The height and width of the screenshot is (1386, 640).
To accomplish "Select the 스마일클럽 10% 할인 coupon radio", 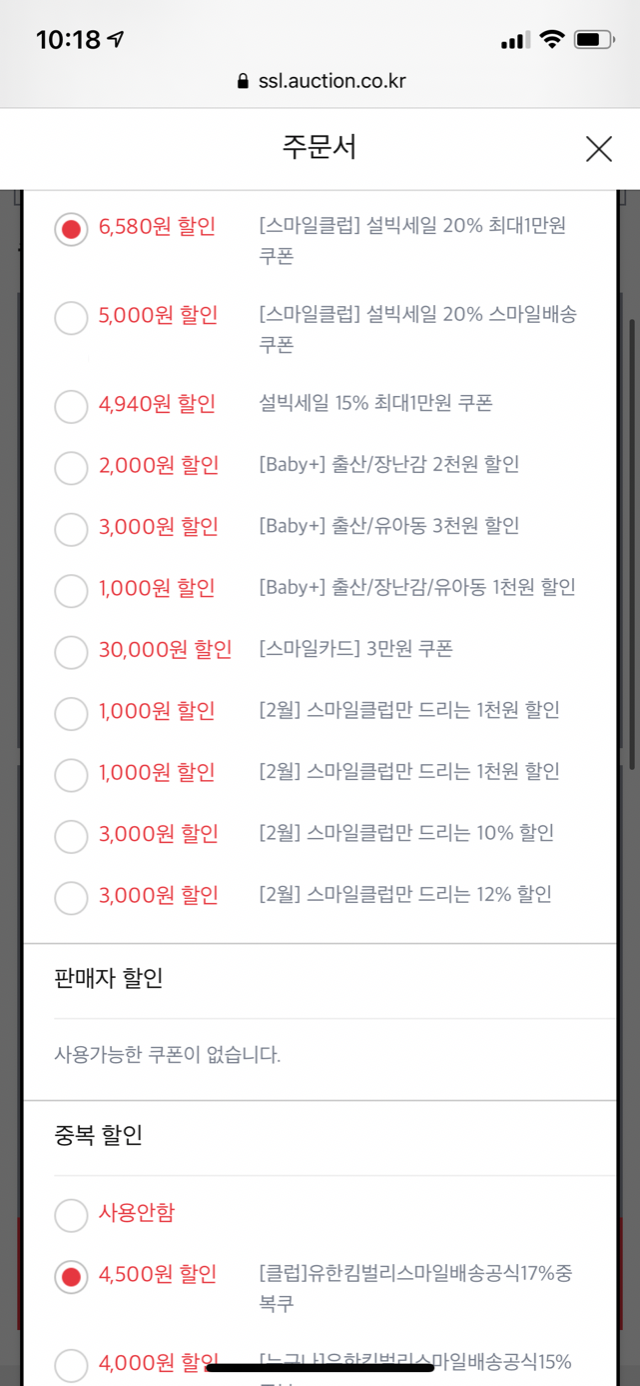I will coord(71,836).
